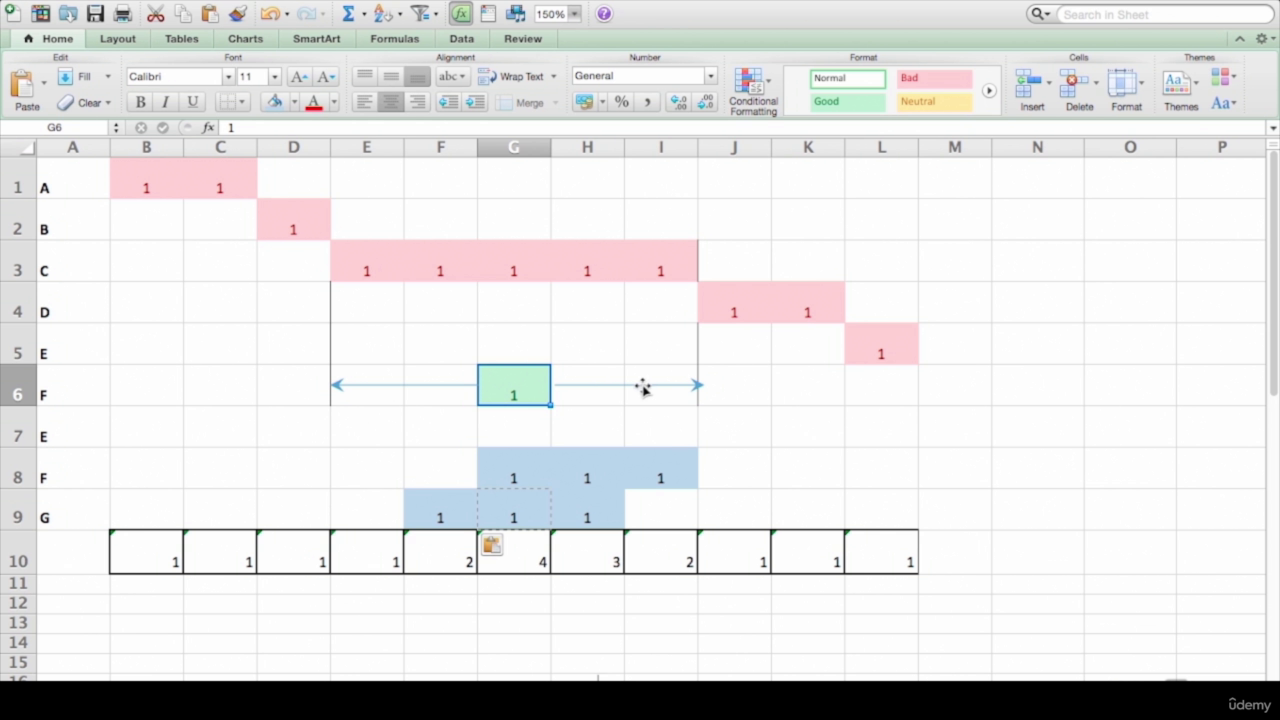Toggle Italic formatting
The width and height of the screenshot is (1280, 720).
pos(166,102)
